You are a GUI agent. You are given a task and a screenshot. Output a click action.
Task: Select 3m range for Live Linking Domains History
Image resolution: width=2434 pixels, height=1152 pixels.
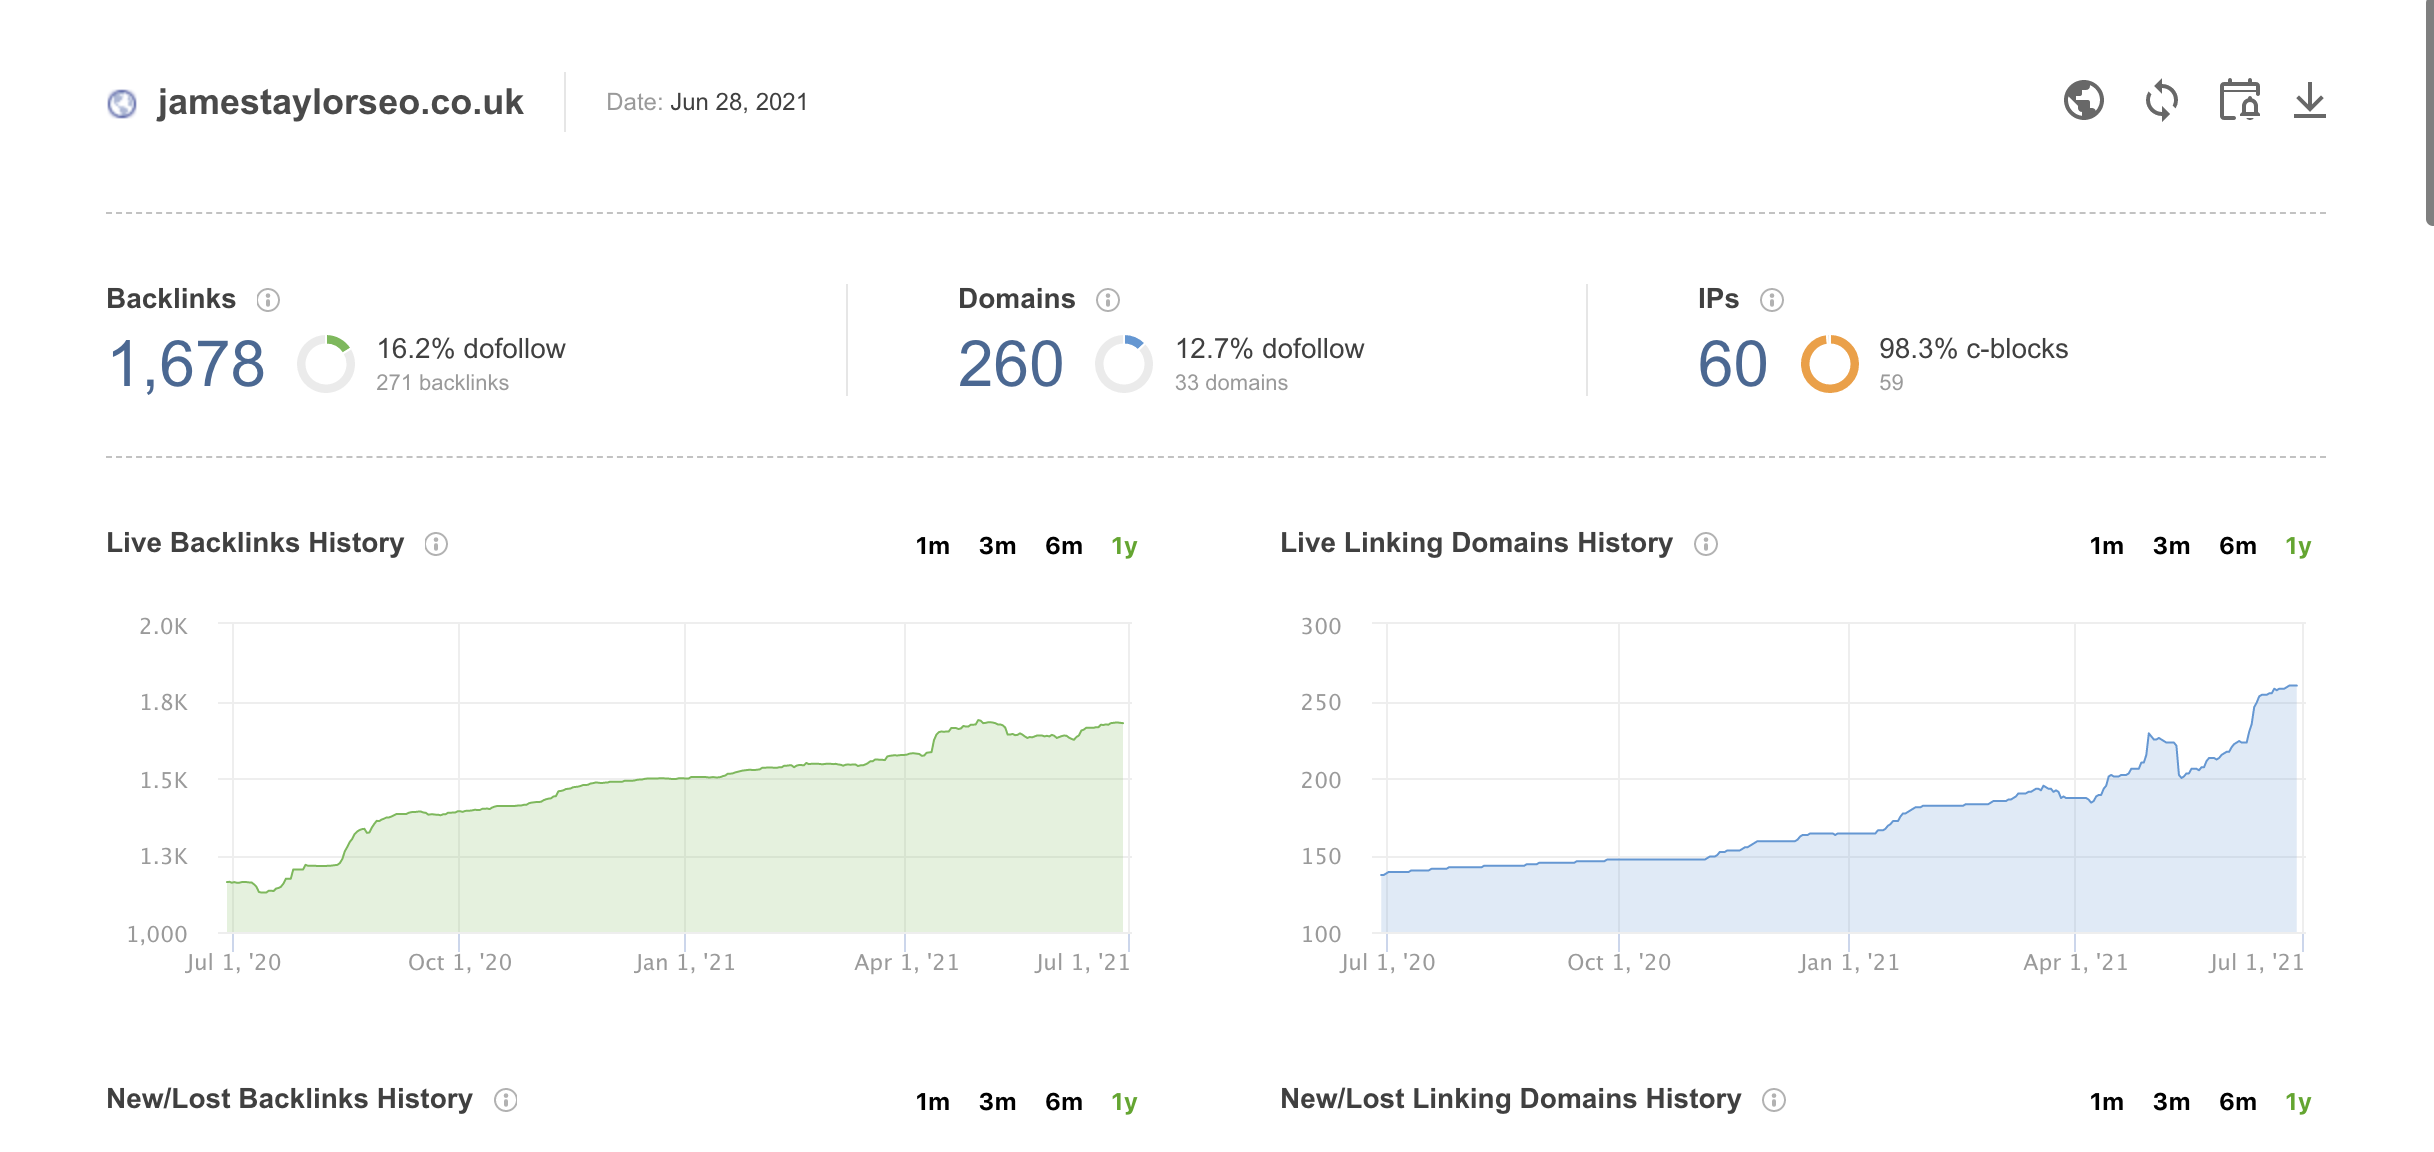(2172, 545)
